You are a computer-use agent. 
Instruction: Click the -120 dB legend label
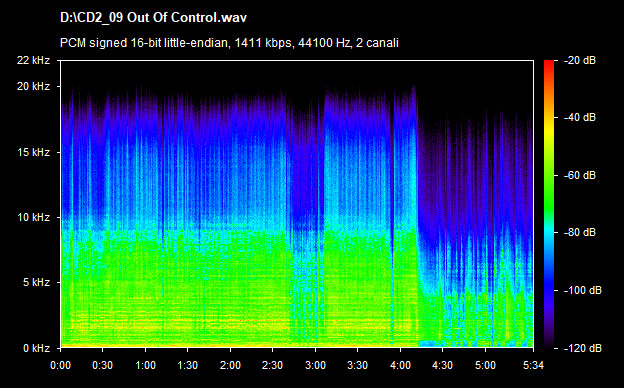coord(583,348)
